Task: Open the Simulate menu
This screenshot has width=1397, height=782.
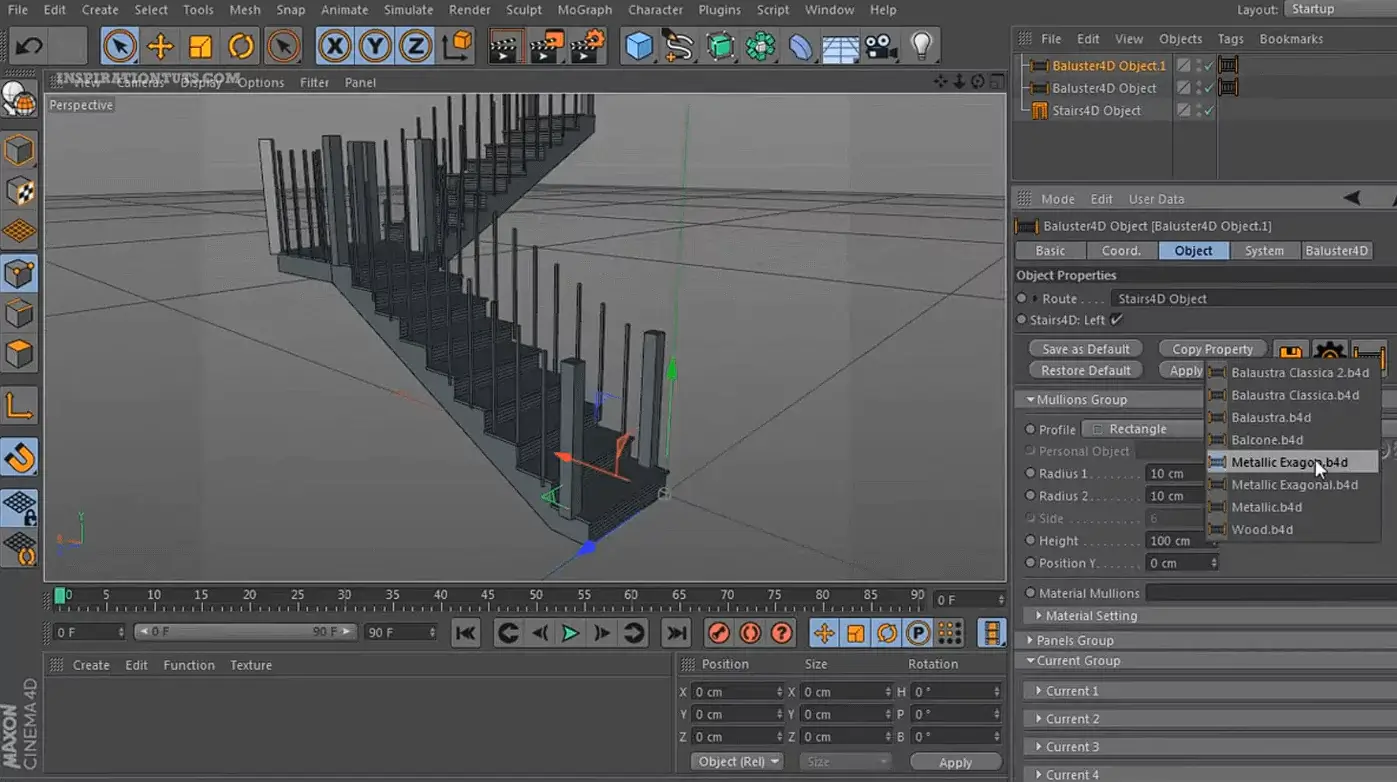Action: pos(409,10)
